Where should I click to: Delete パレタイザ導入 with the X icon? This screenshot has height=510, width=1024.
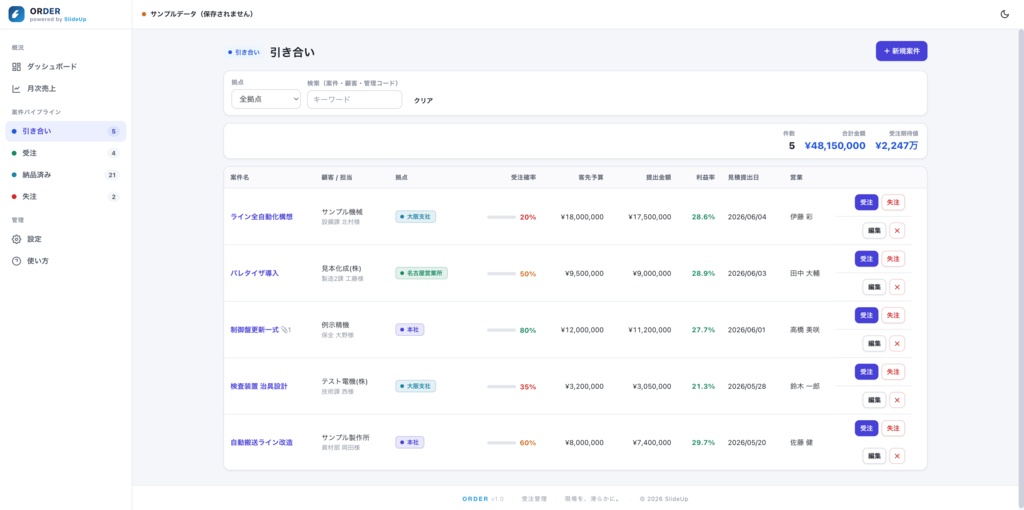897,287
